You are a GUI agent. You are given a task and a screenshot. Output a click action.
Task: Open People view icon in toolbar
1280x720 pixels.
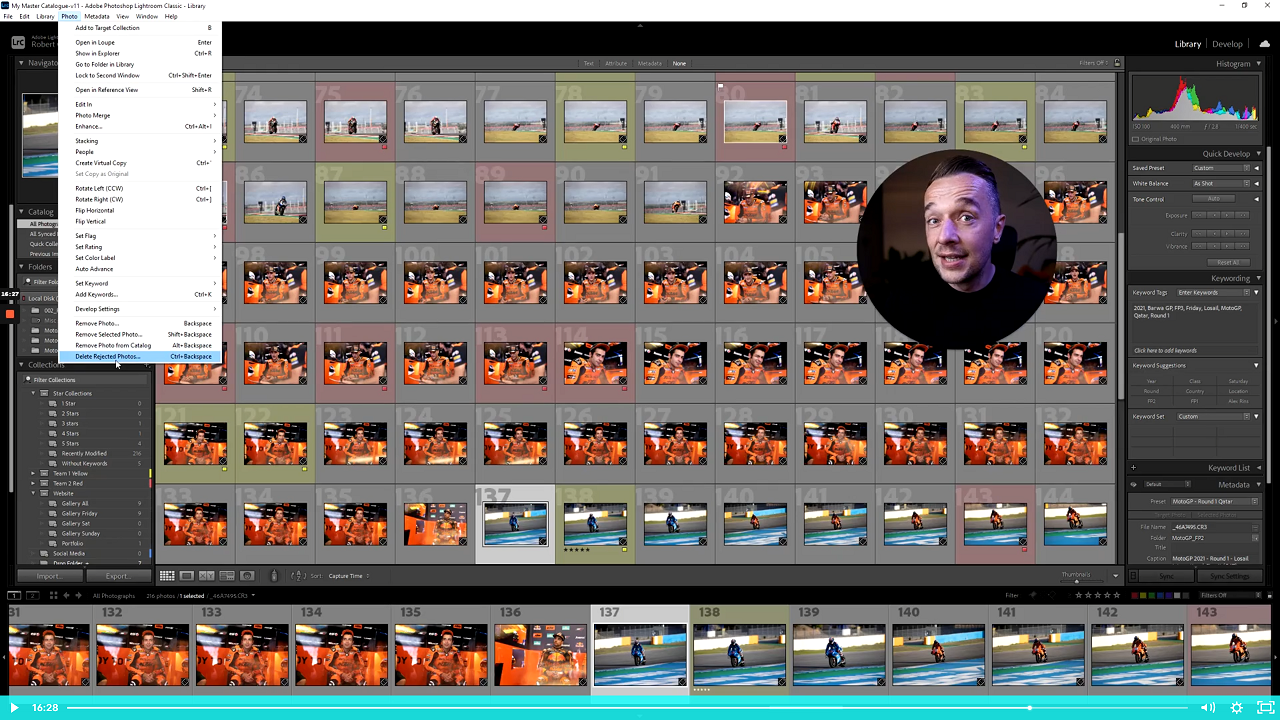(x=247, y=576)
